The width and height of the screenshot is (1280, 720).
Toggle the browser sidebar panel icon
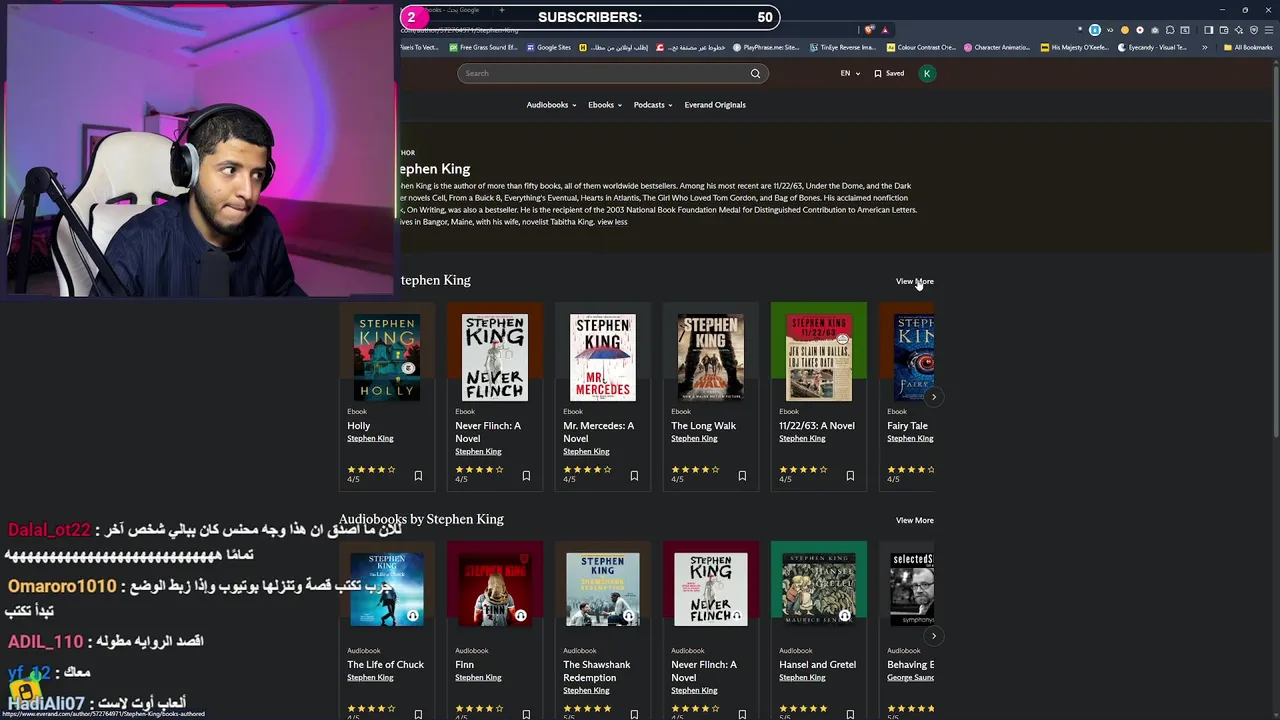point(1208,30)
